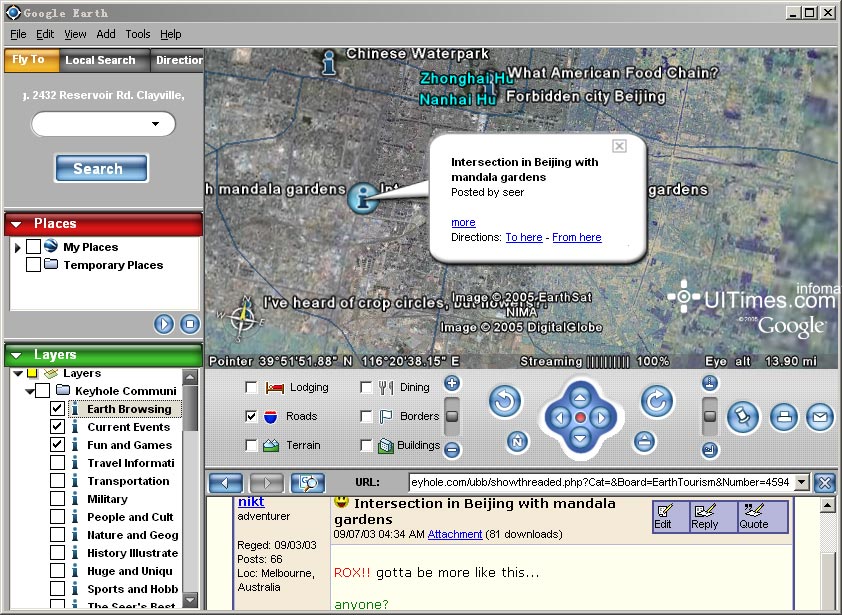Click the zoom in plus button

(x=452, y=384)
